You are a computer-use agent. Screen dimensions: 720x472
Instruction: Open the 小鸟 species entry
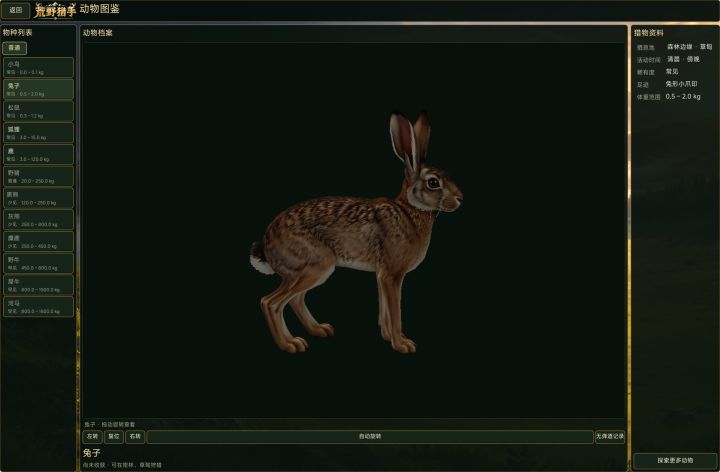tap(39, 67)
